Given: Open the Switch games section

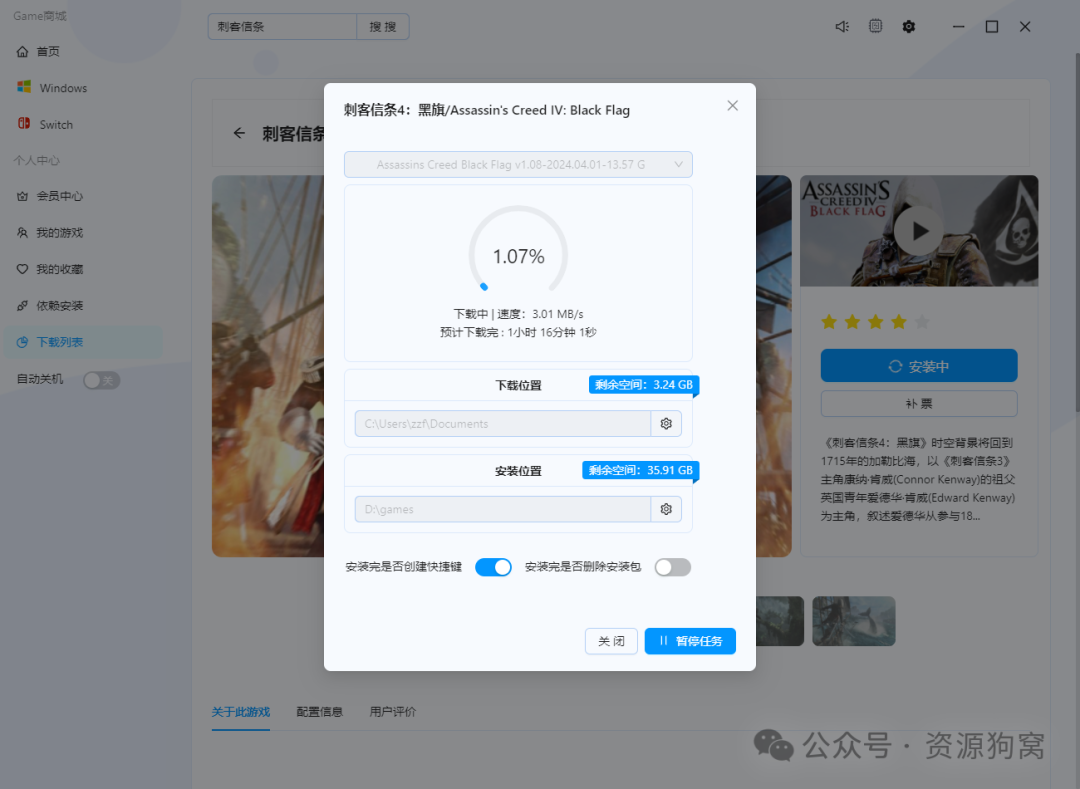Looking at the screenshot, I should [45, 125].
